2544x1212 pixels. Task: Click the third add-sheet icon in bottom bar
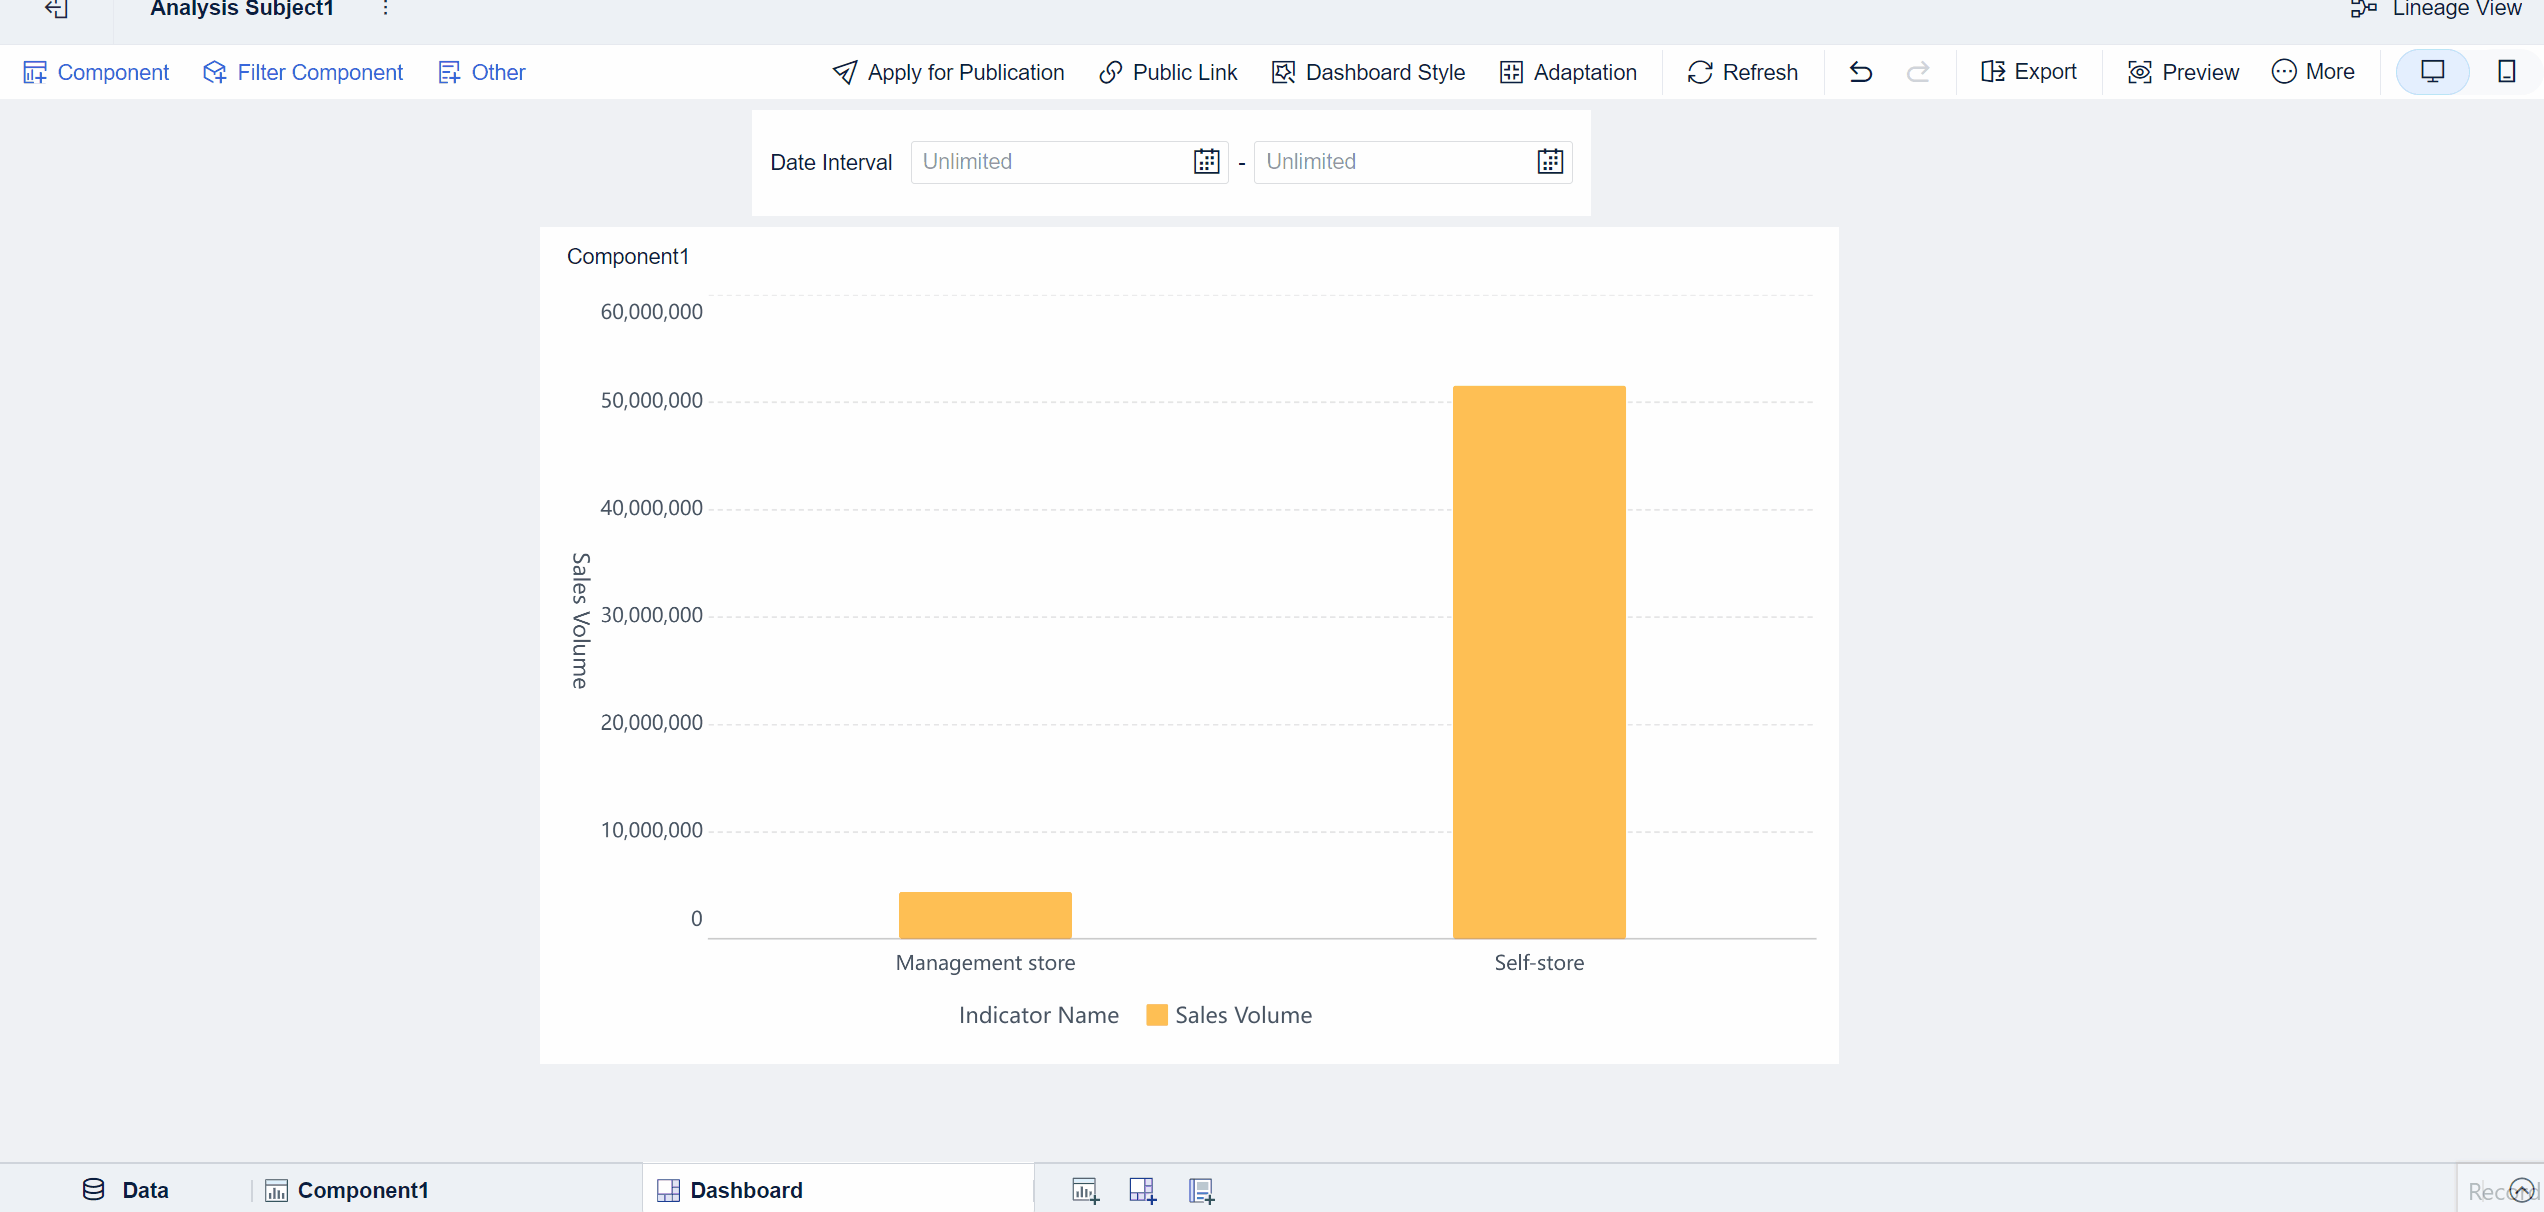(1201, 1190)
